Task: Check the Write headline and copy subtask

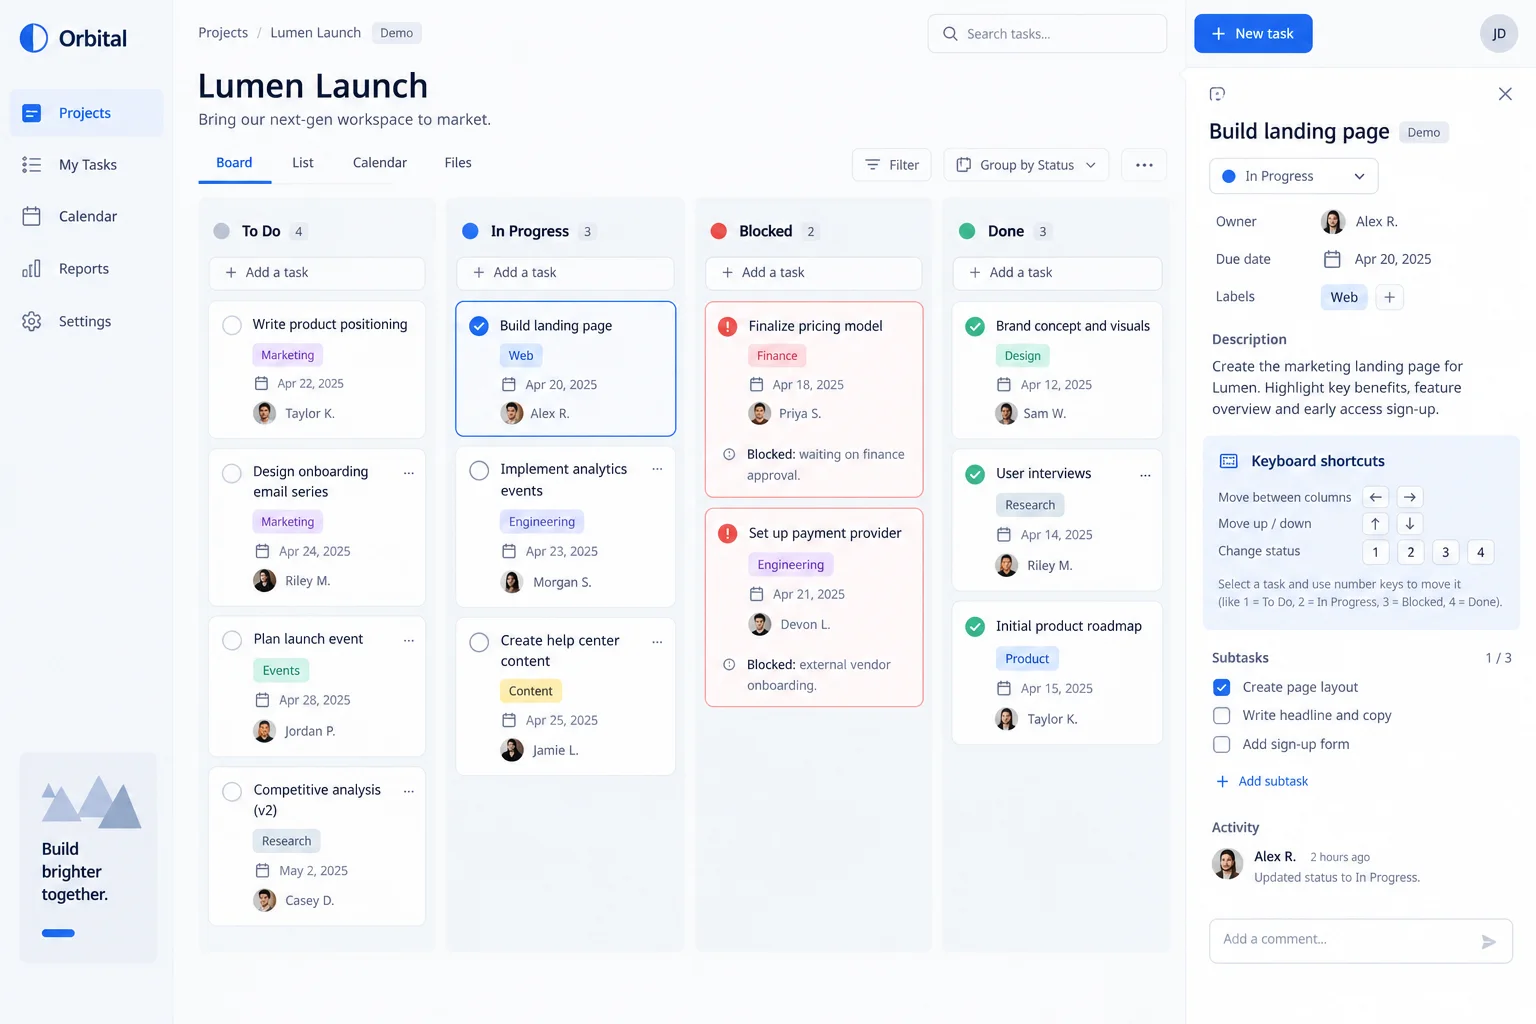Action: 1222,716
